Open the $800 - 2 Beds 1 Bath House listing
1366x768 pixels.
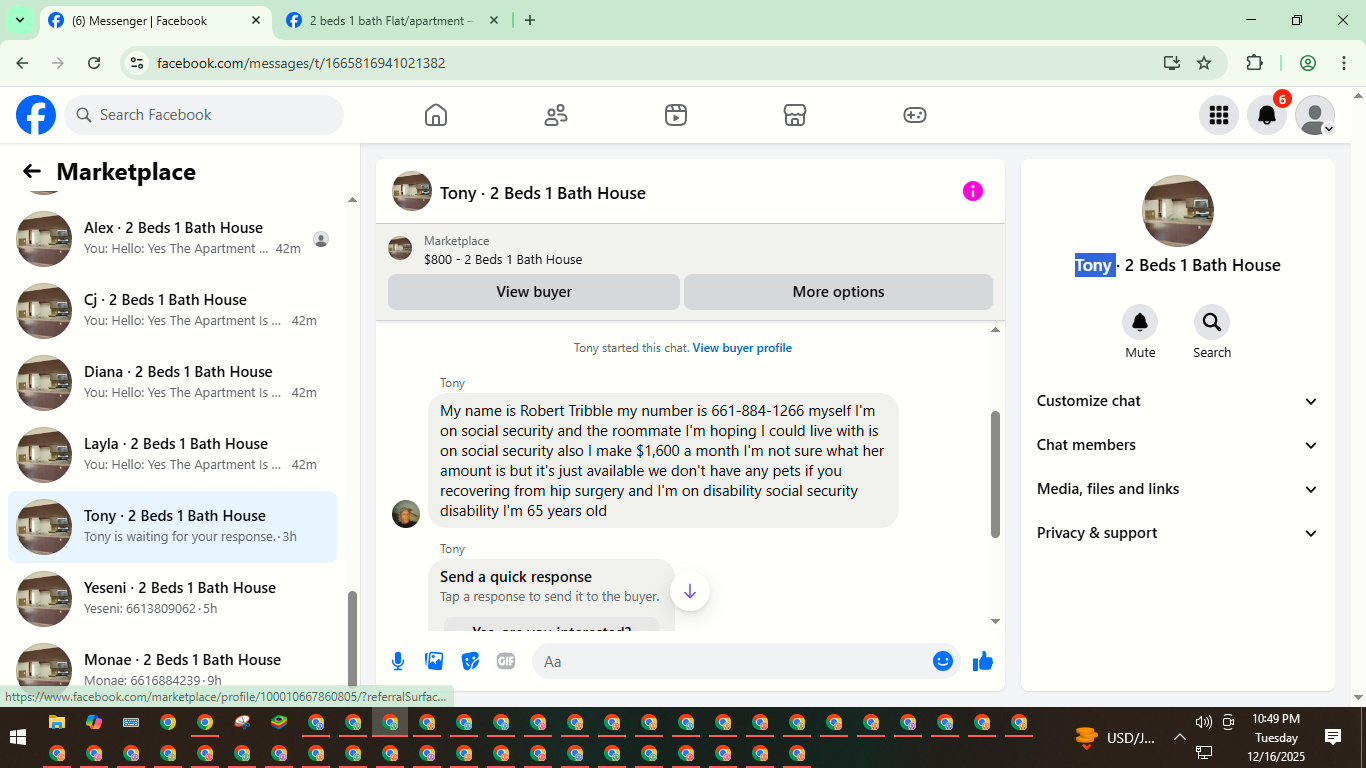(503, 260)
